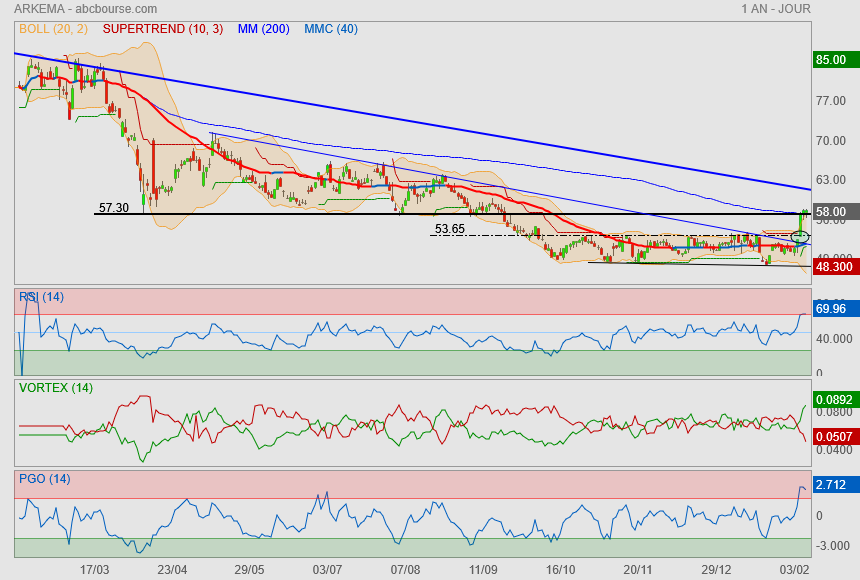Image resolution: width=860 pixels, height=580 pixels.
Task: Click the ARKEMA - abcbourse.com chart title
Action: 79,9
